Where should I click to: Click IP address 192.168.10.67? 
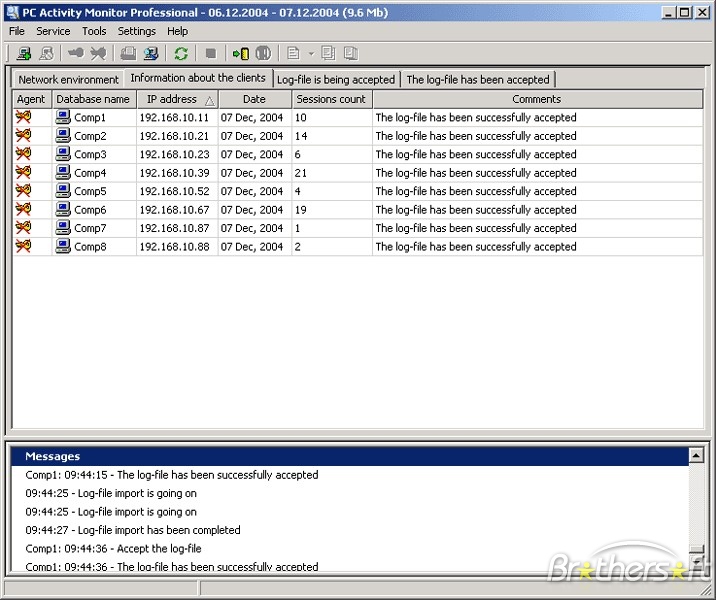coord(174,210)
